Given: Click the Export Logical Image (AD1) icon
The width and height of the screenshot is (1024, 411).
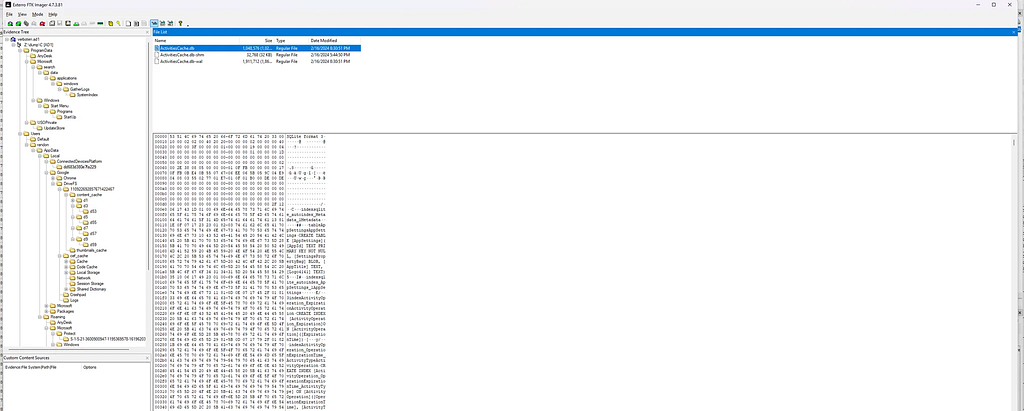Looking at the screenshot, I should pos(68,24).
